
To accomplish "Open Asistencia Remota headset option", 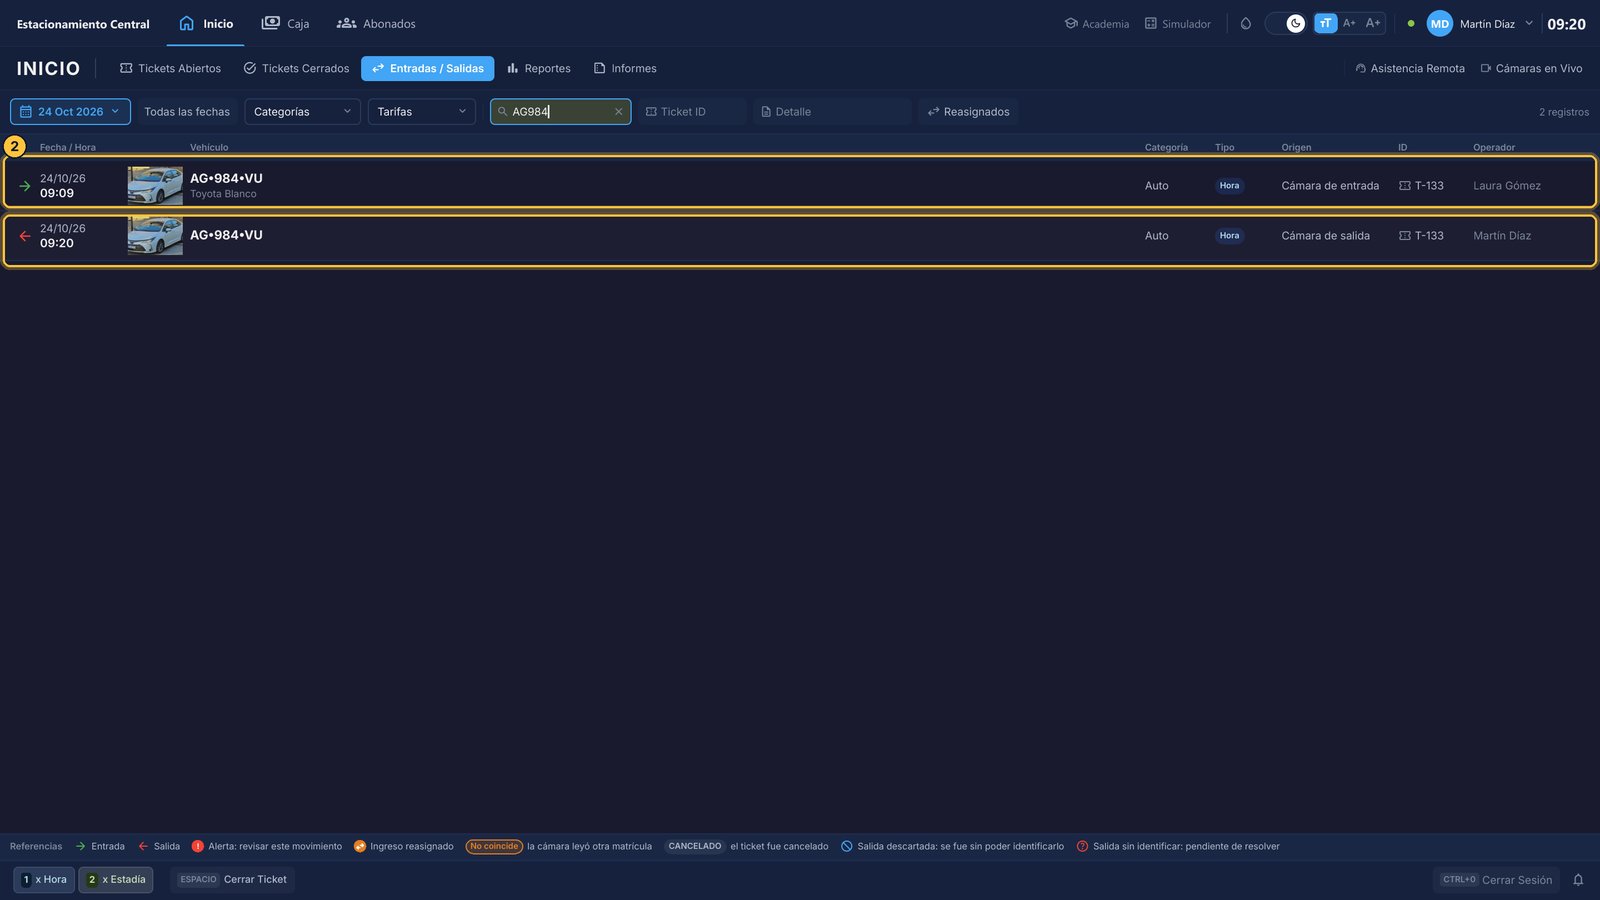I will 1410,68.
